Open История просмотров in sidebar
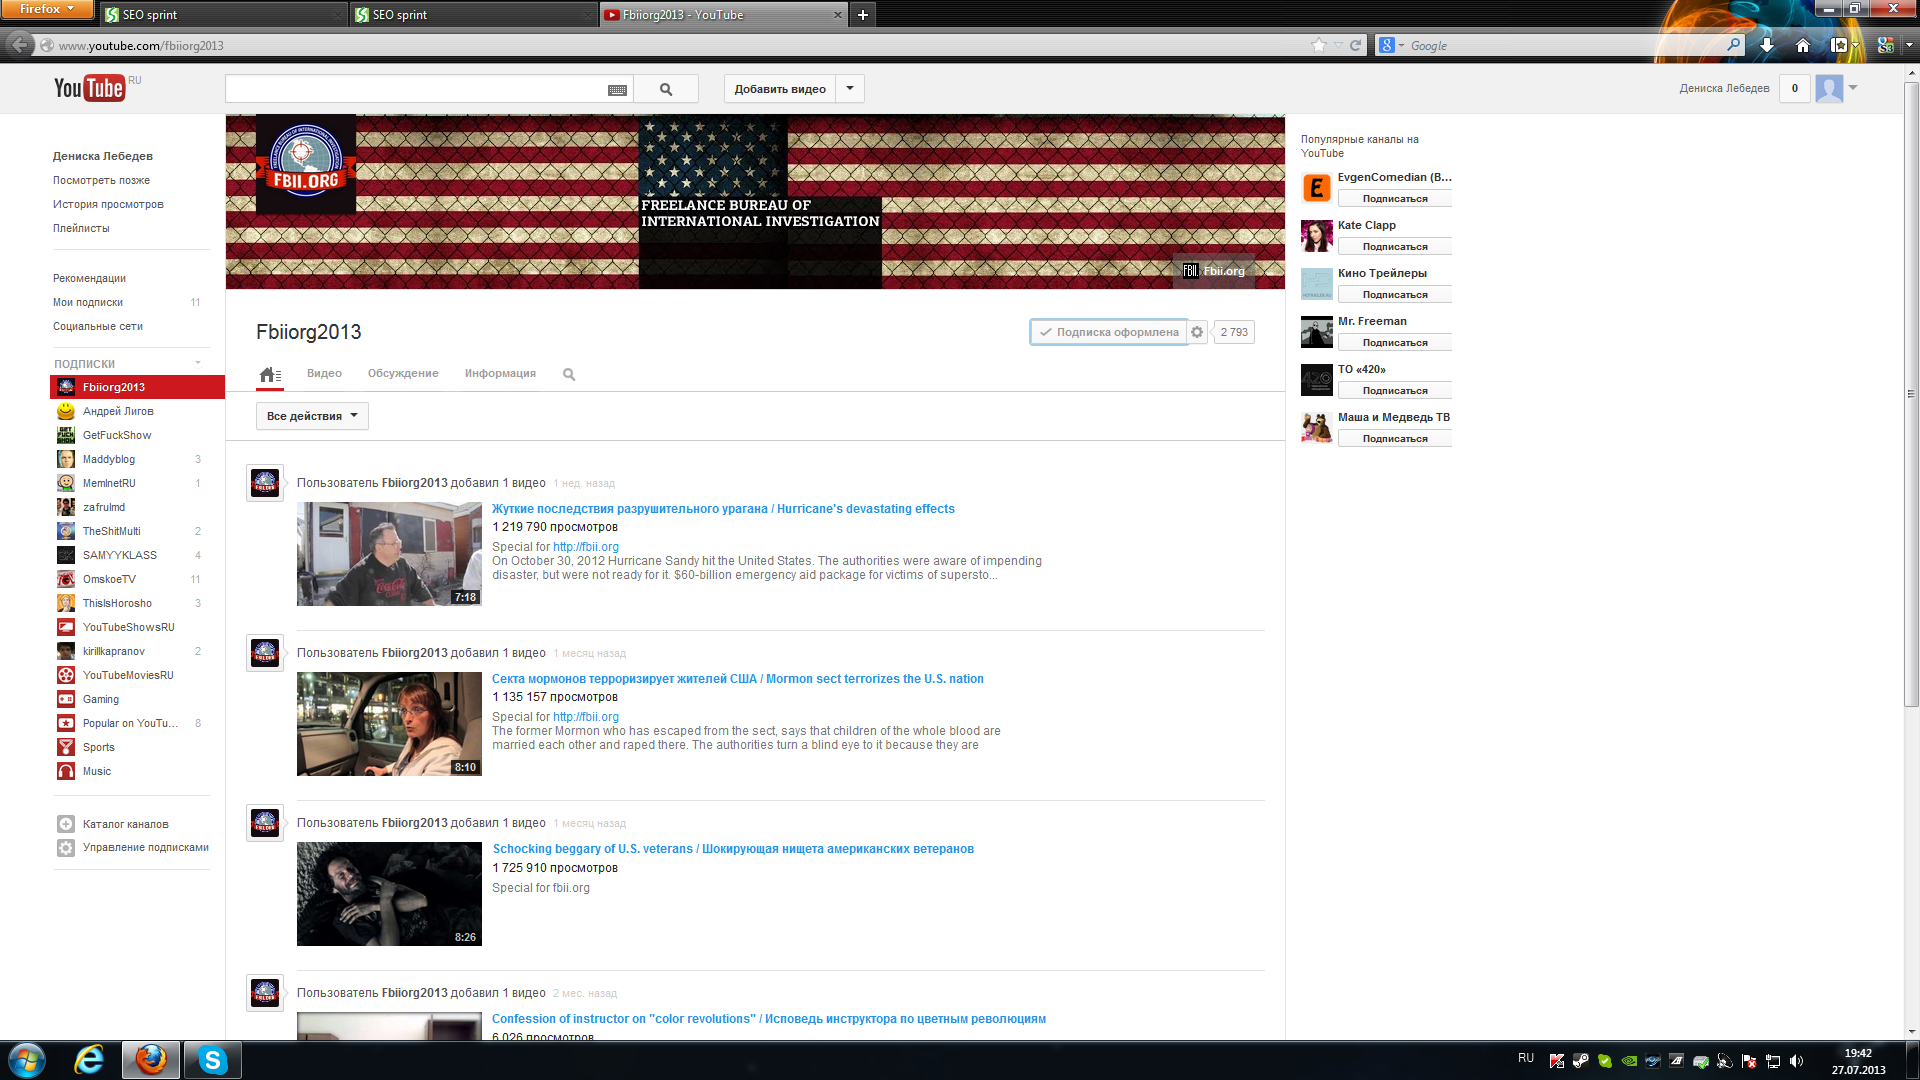Viewport: 1920px width, 1080px height. [108, 204]
